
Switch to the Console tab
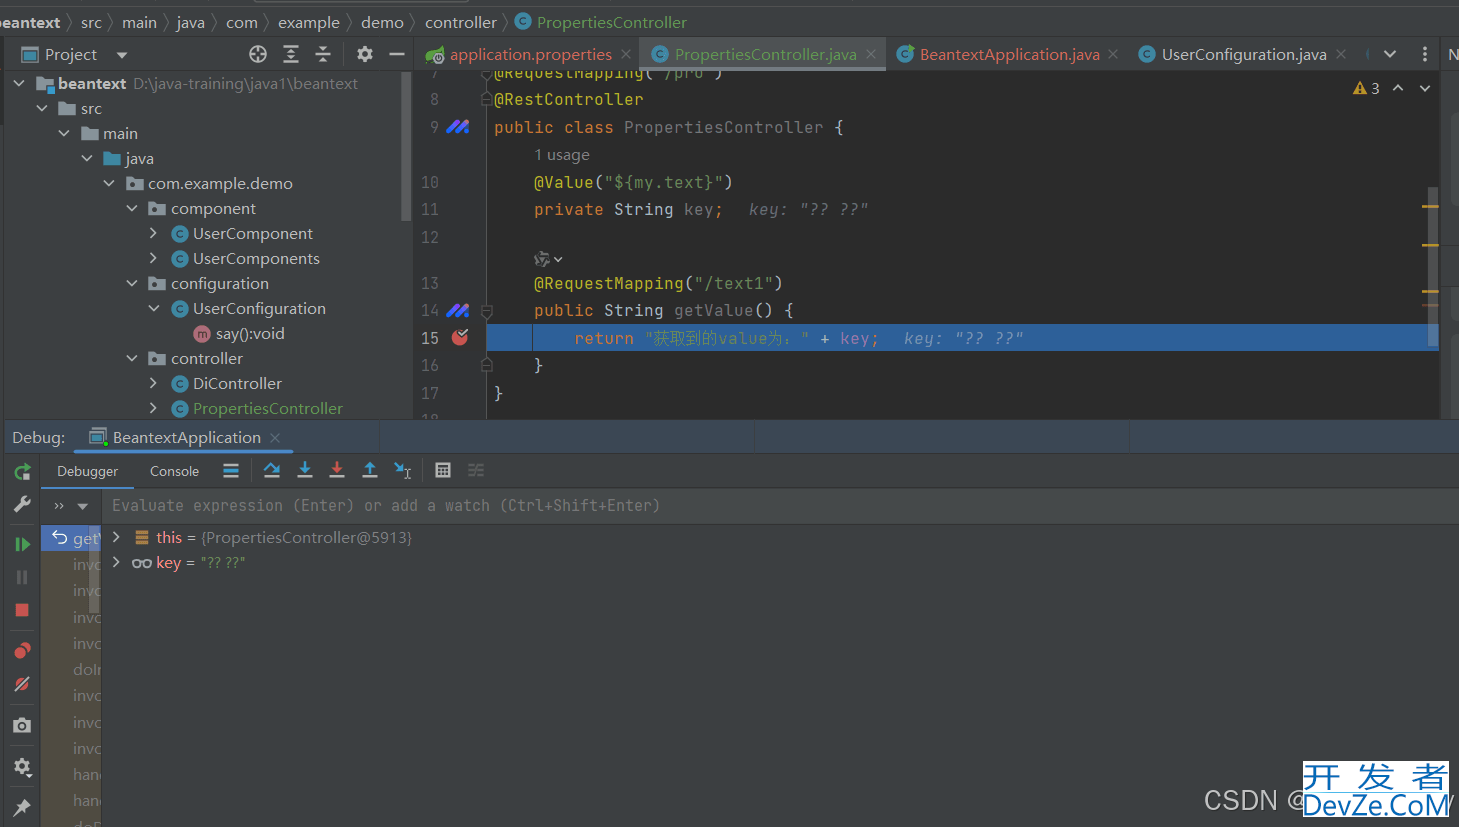coord(174,471)
